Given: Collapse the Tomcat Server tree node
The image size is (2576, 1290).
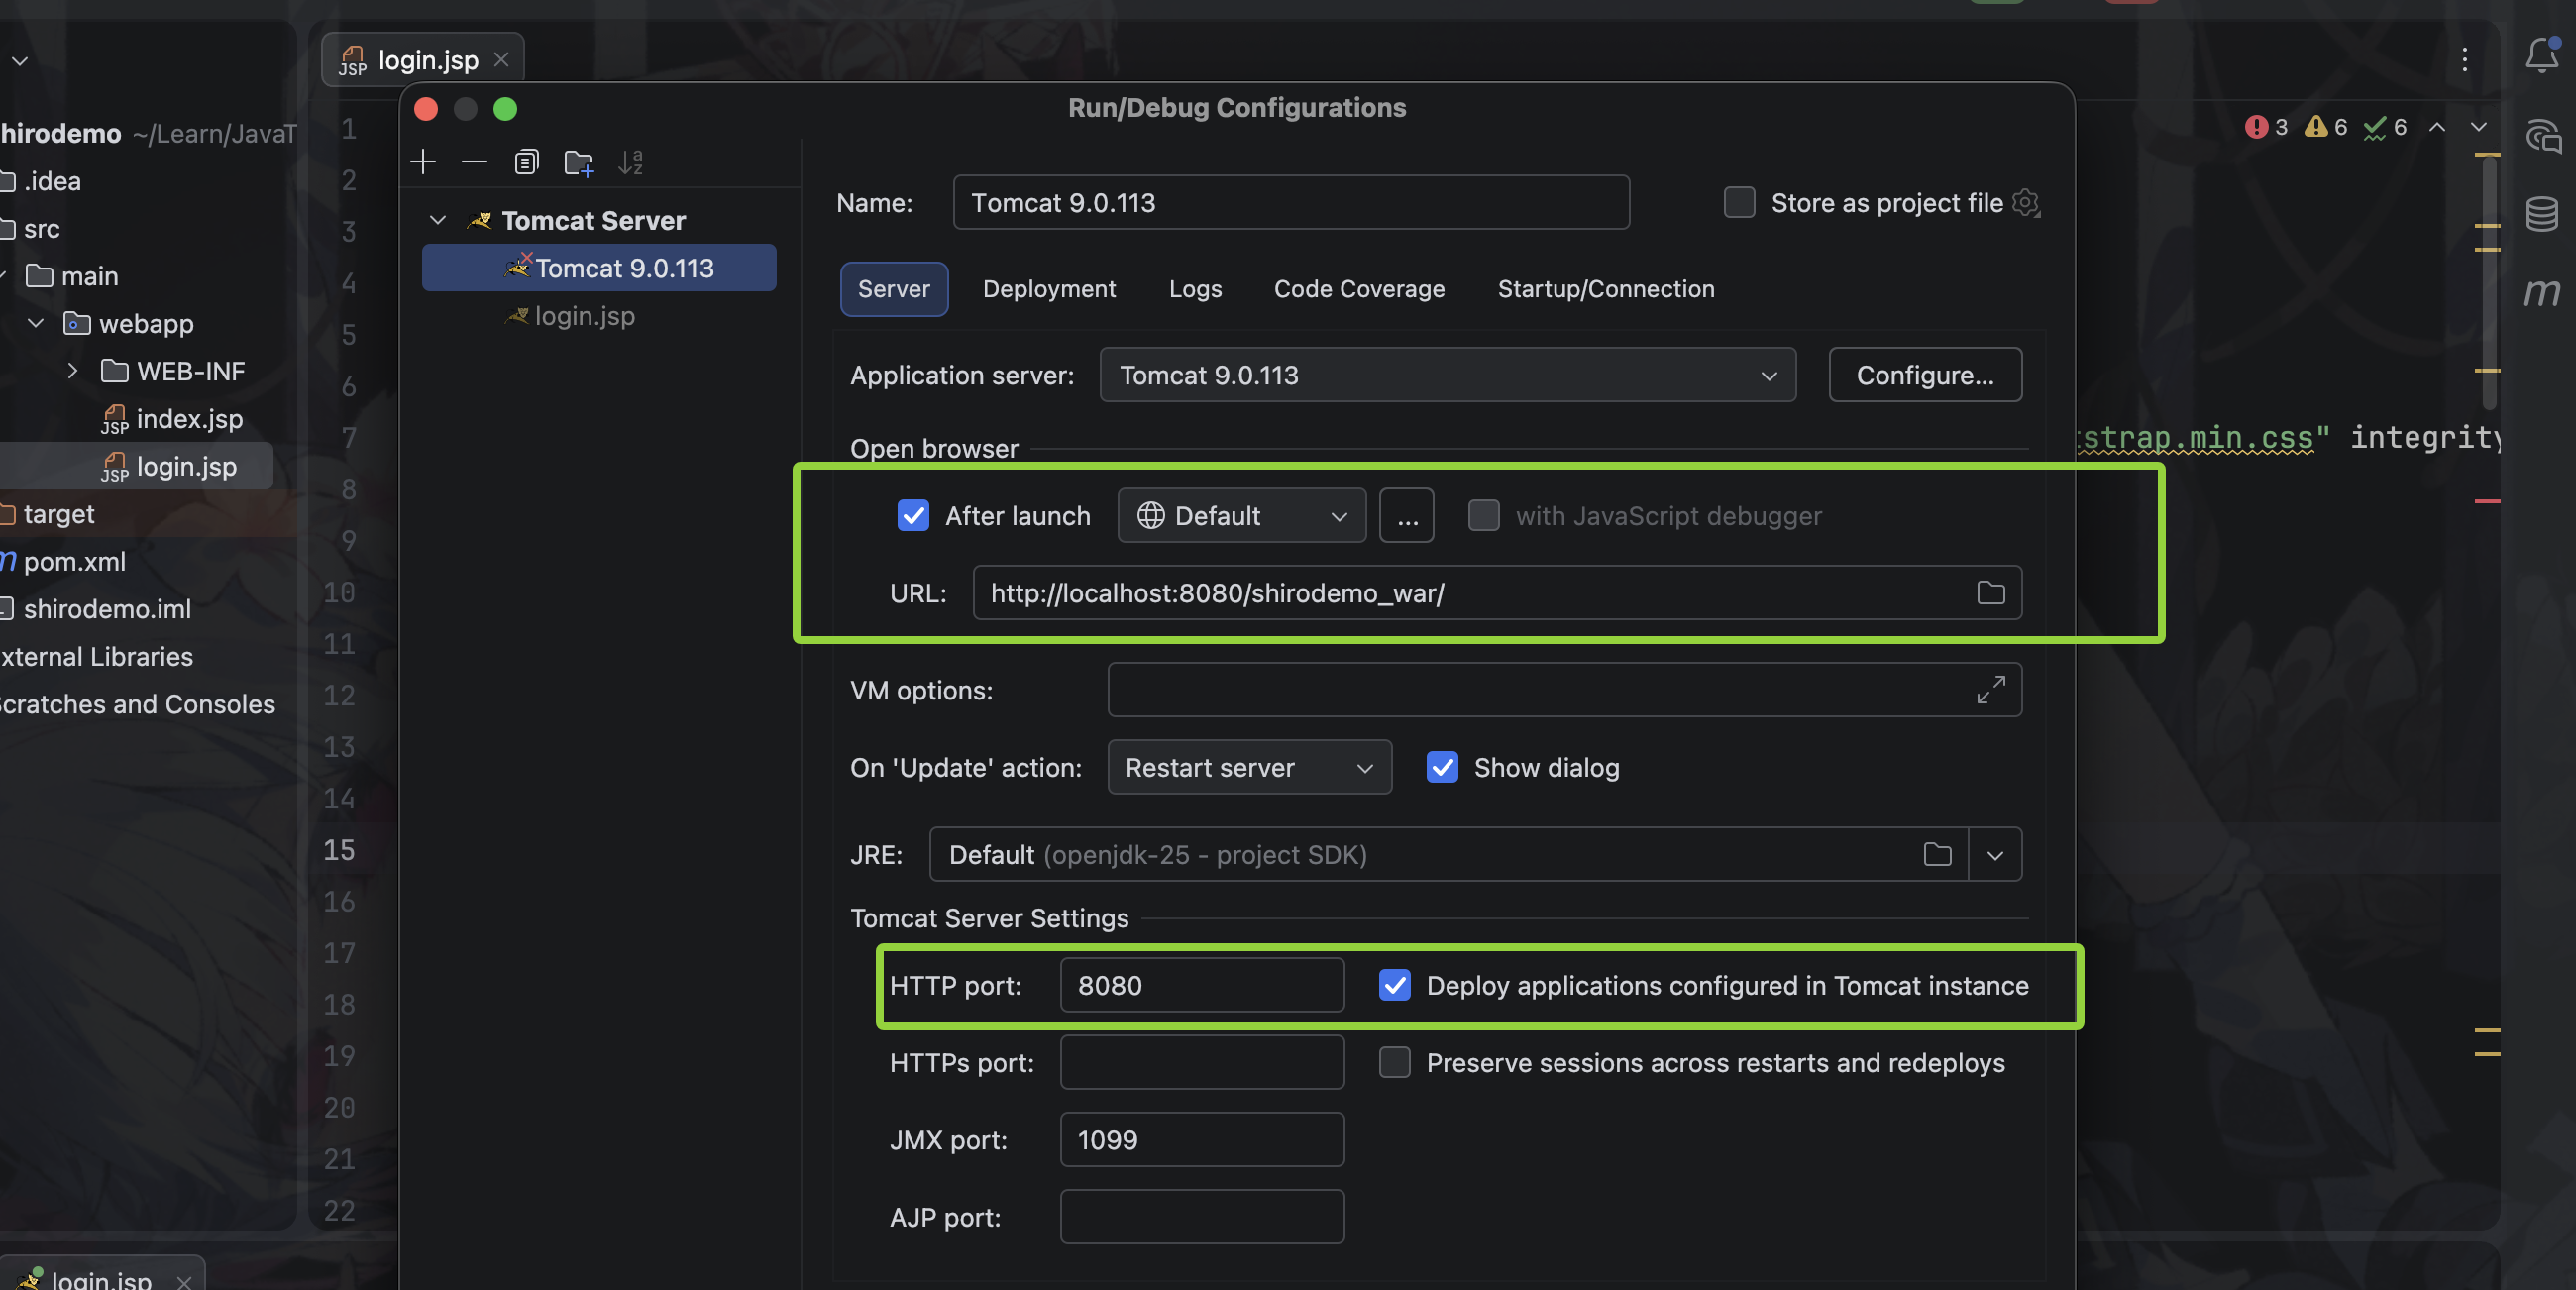Looking at the screenshot, I should click(438, 220).
